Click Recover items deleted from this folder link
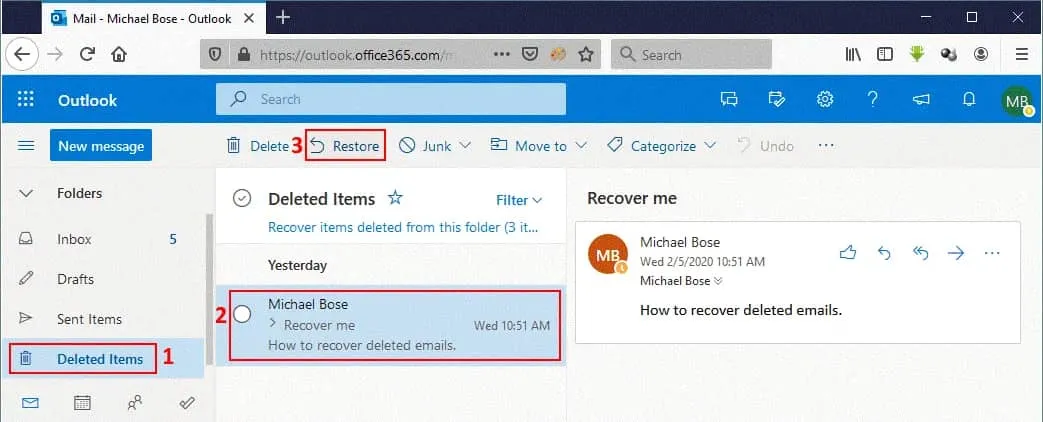The height and width of the screenshot is (422, 1043). [x=405, y=227]
